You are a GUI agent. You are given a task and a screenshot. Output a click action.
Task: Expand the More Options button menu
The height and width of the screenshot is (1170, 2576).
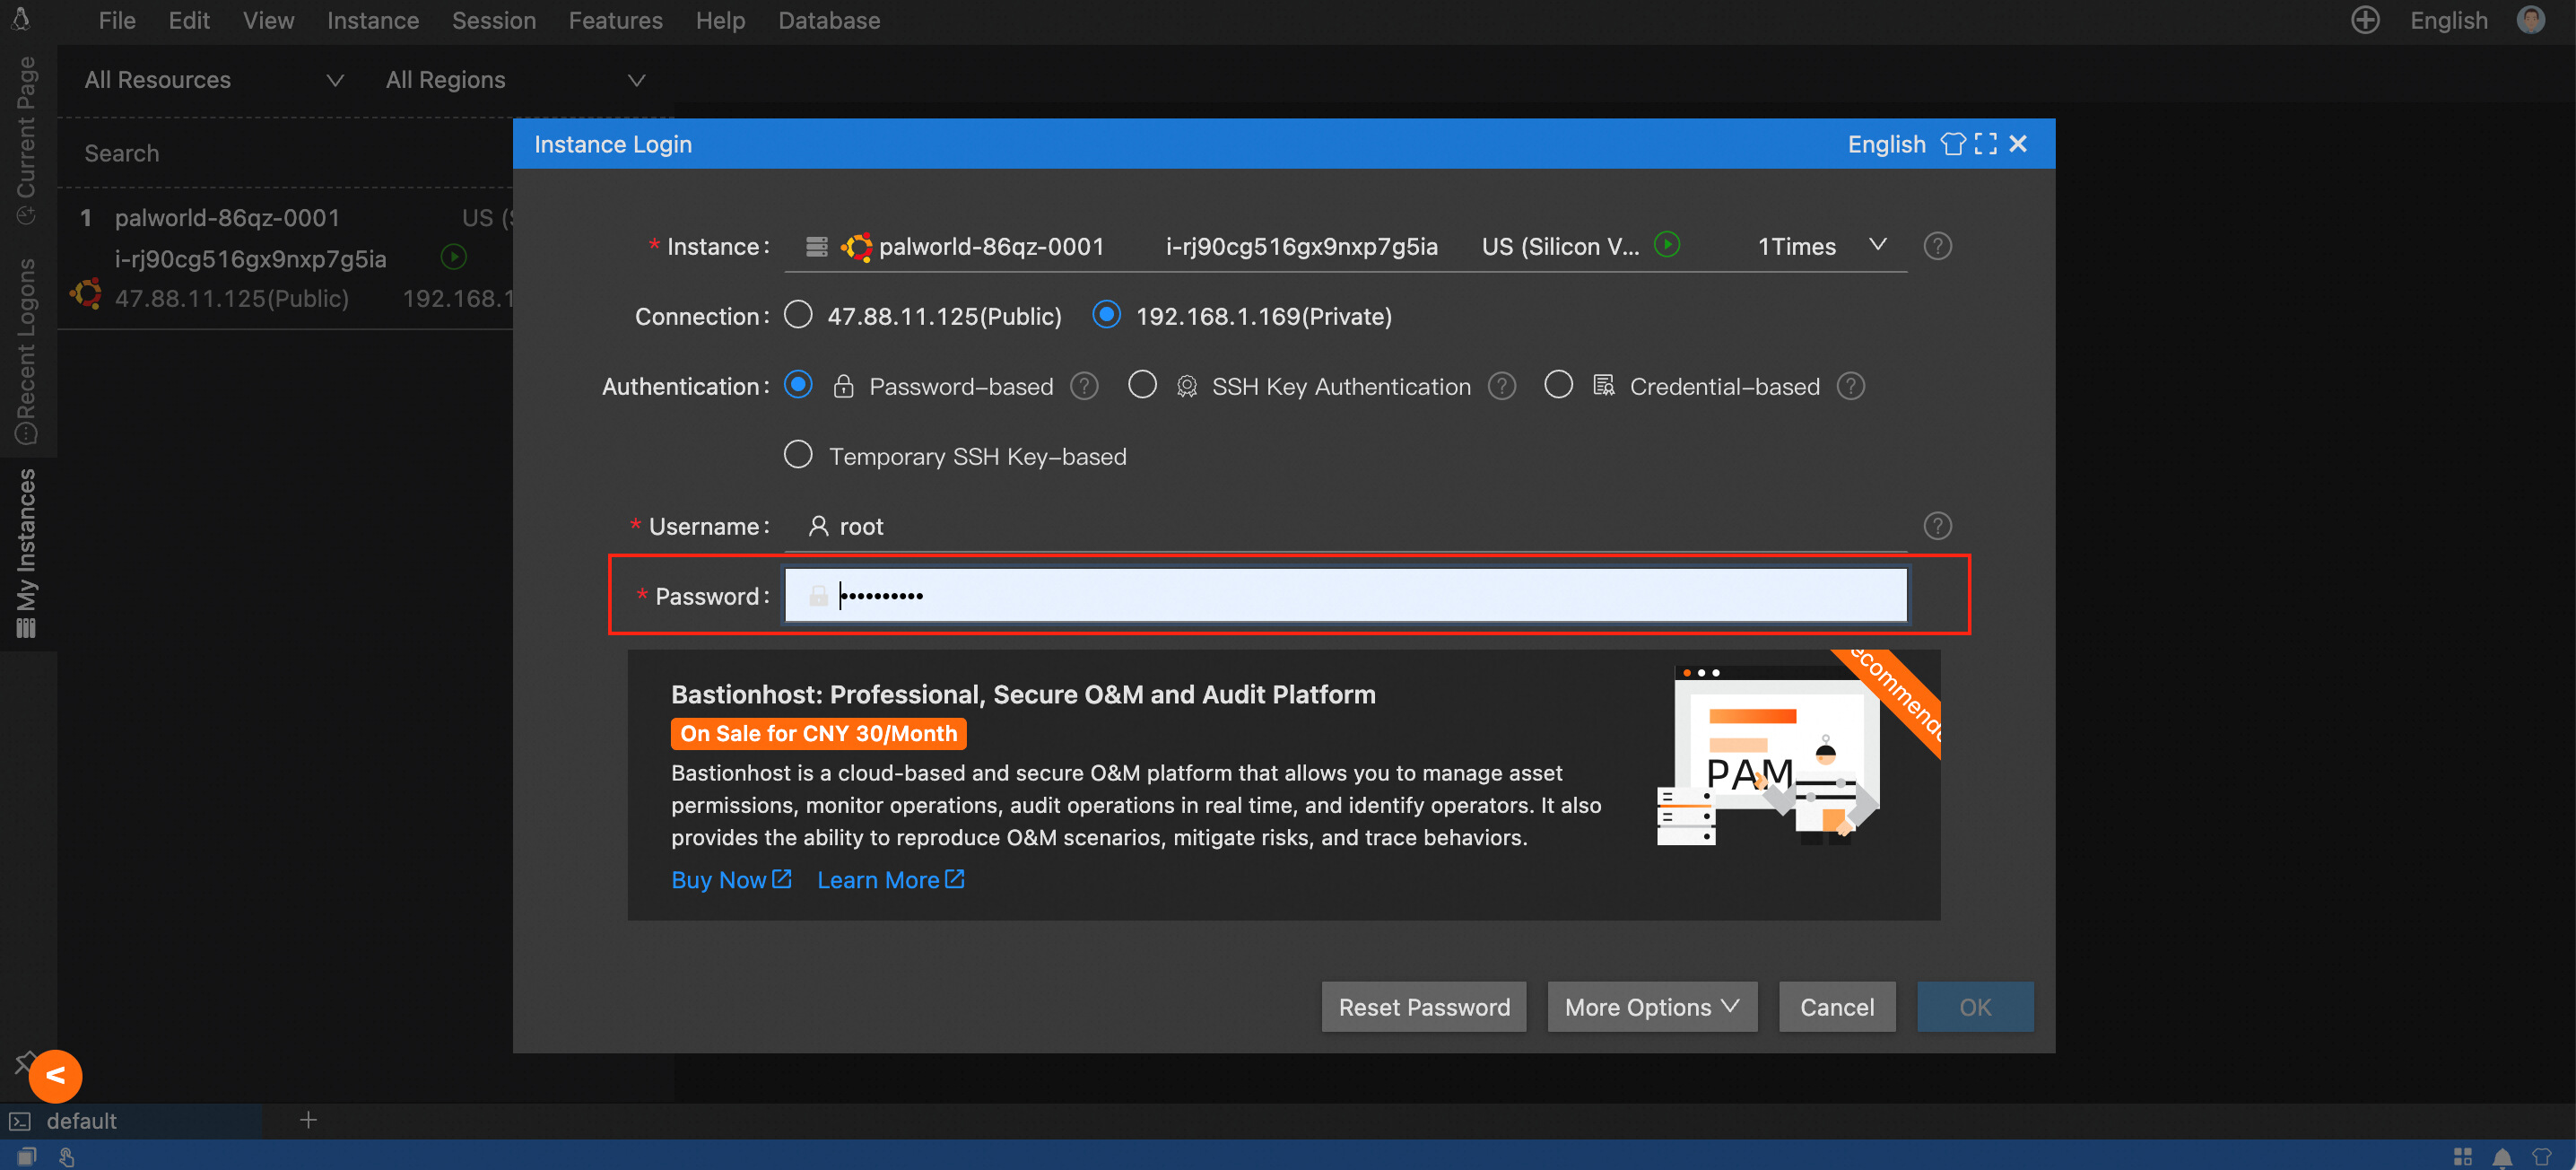tap(1652, 1007)
